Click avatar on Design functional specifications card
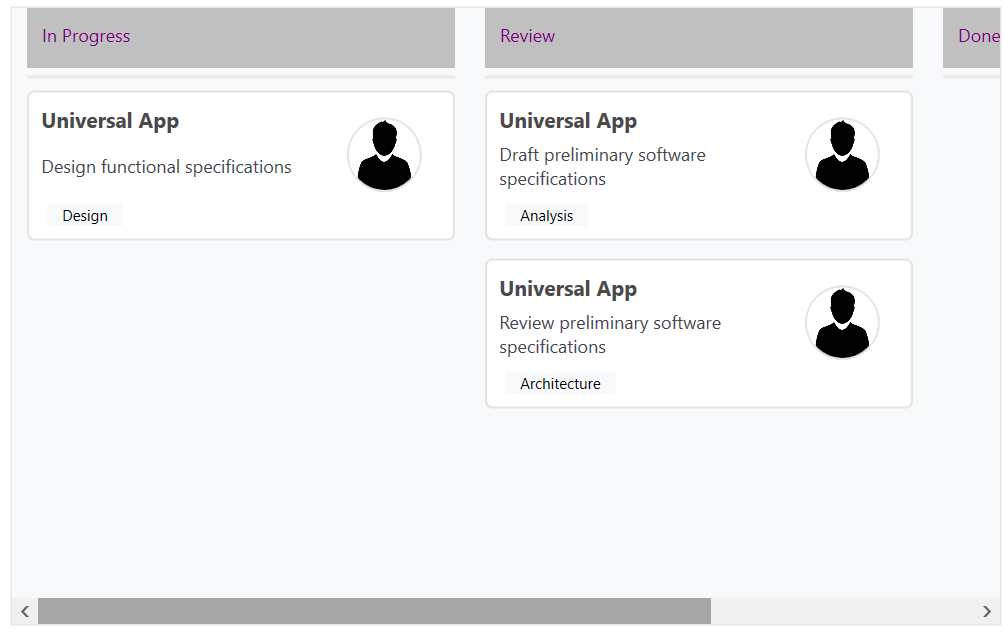The width and height of the screenshot is (1004, 635). (x=384, y=154)
